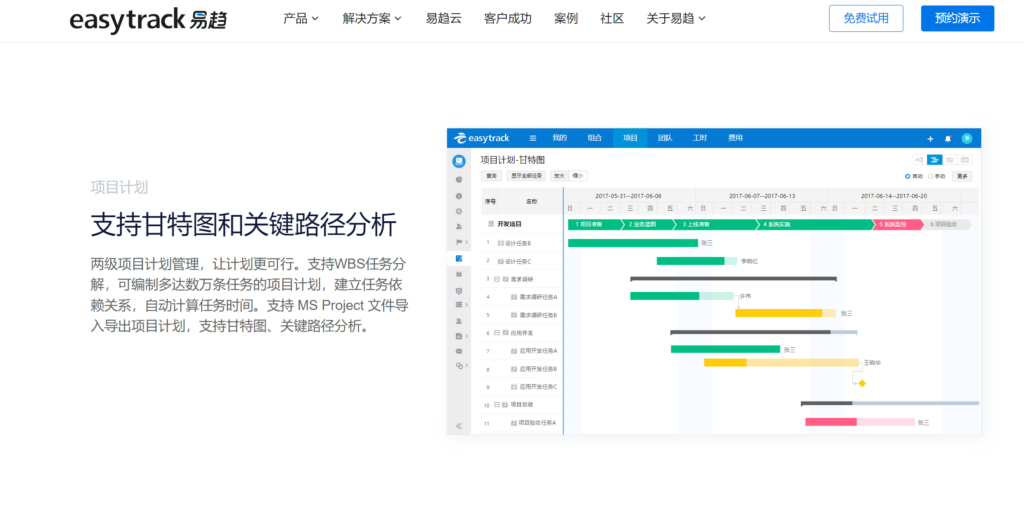Click the project icon left of 开发项目
The image size is (1024, 508).
click(x=491, y=224)
